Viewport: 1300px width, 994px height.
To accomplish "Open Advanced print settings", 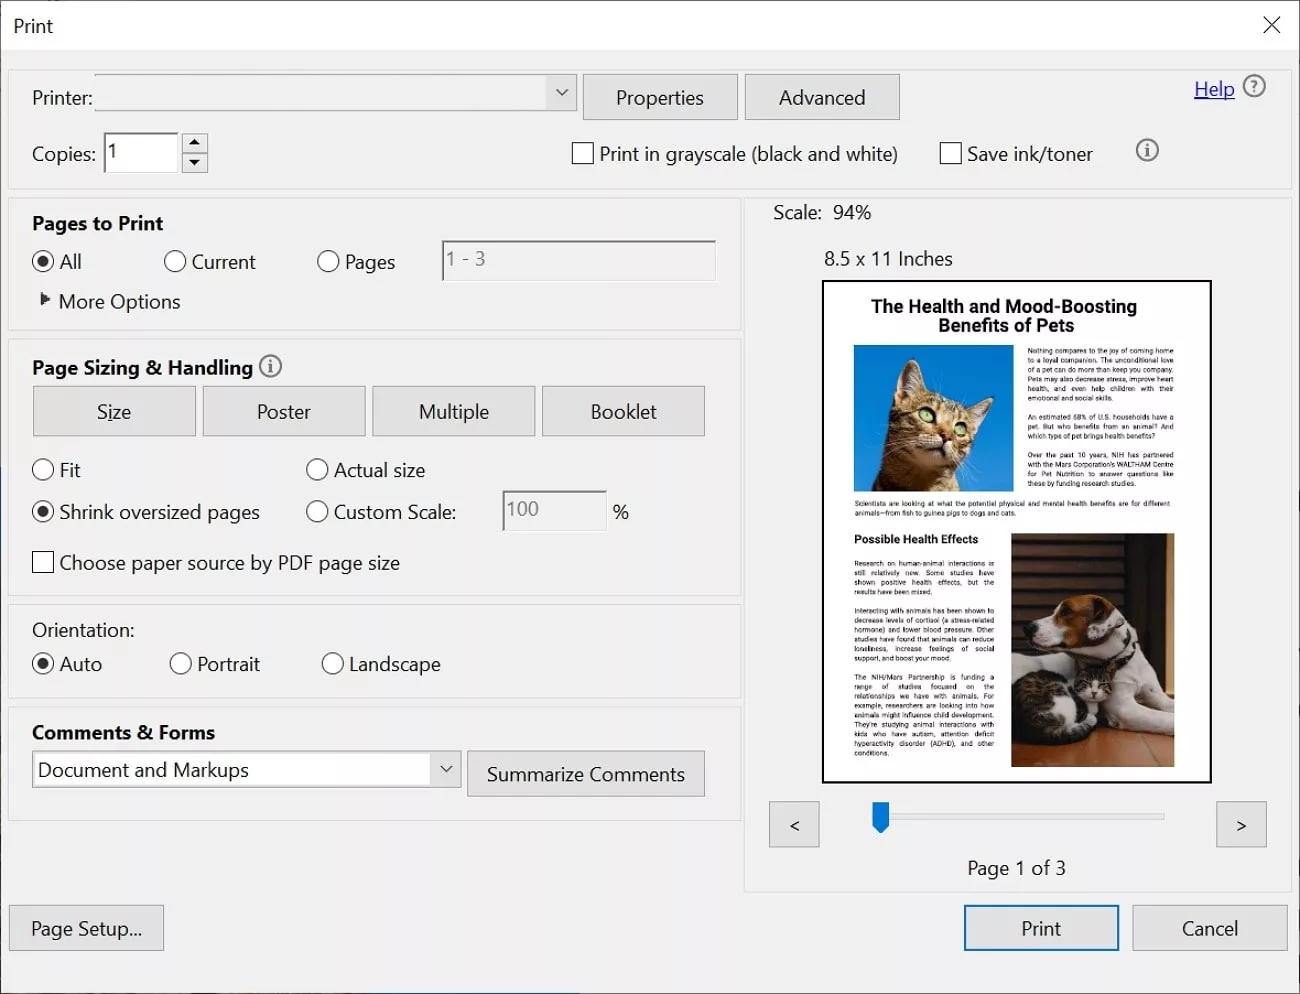I will 821,96.
